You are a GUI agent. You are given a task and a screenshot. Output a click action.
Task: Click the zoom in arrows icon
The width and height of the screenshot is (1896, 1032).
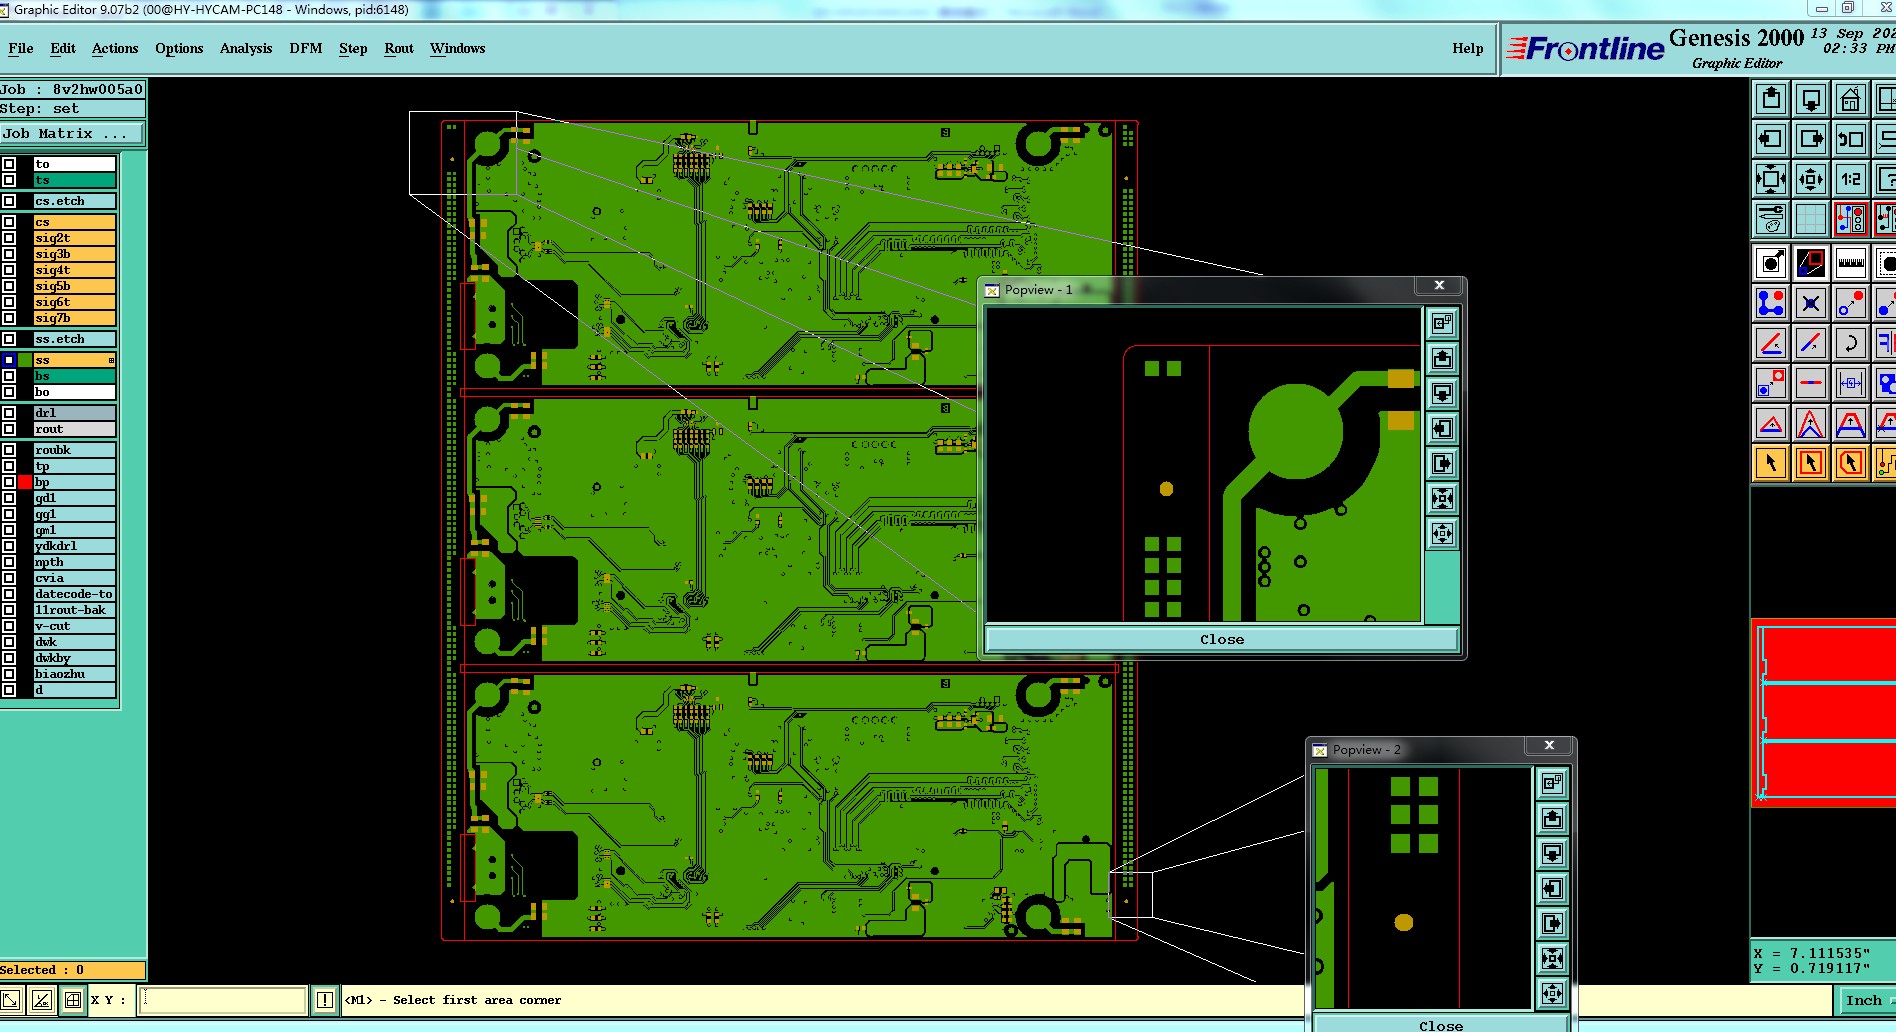(x=1771, y=179)
